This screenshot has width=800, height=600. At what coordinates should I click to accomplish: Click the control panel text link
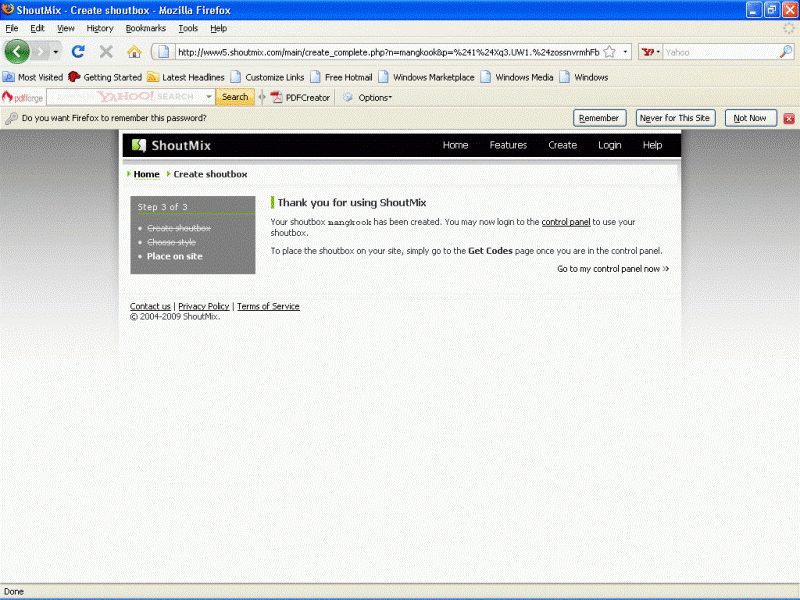(x=566, y=222)
